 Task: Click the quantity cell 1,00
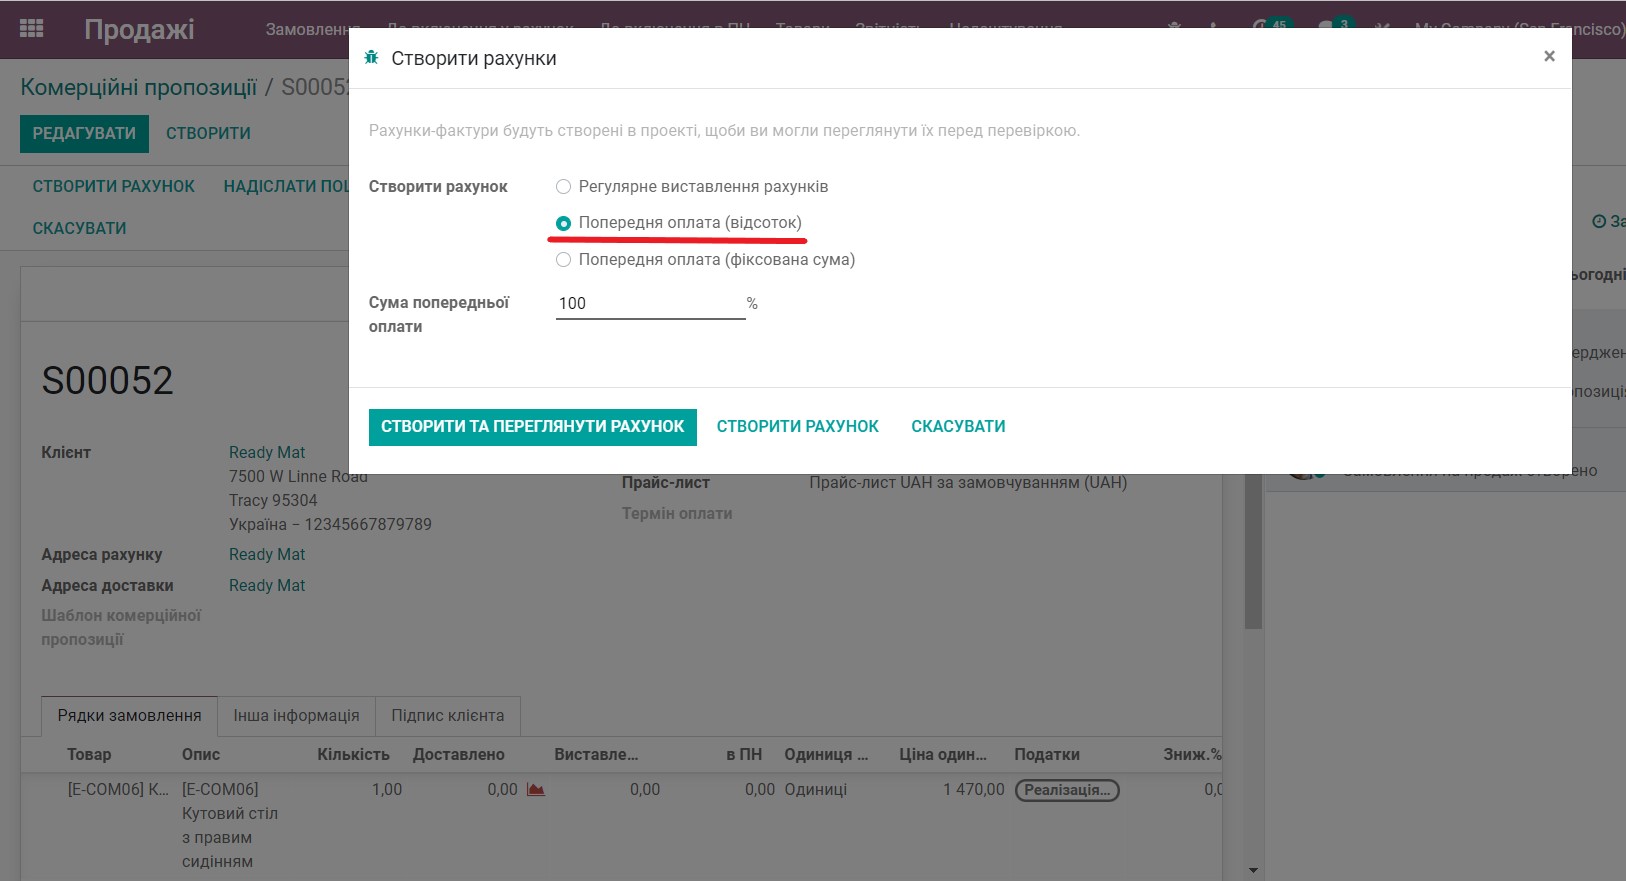387,789
